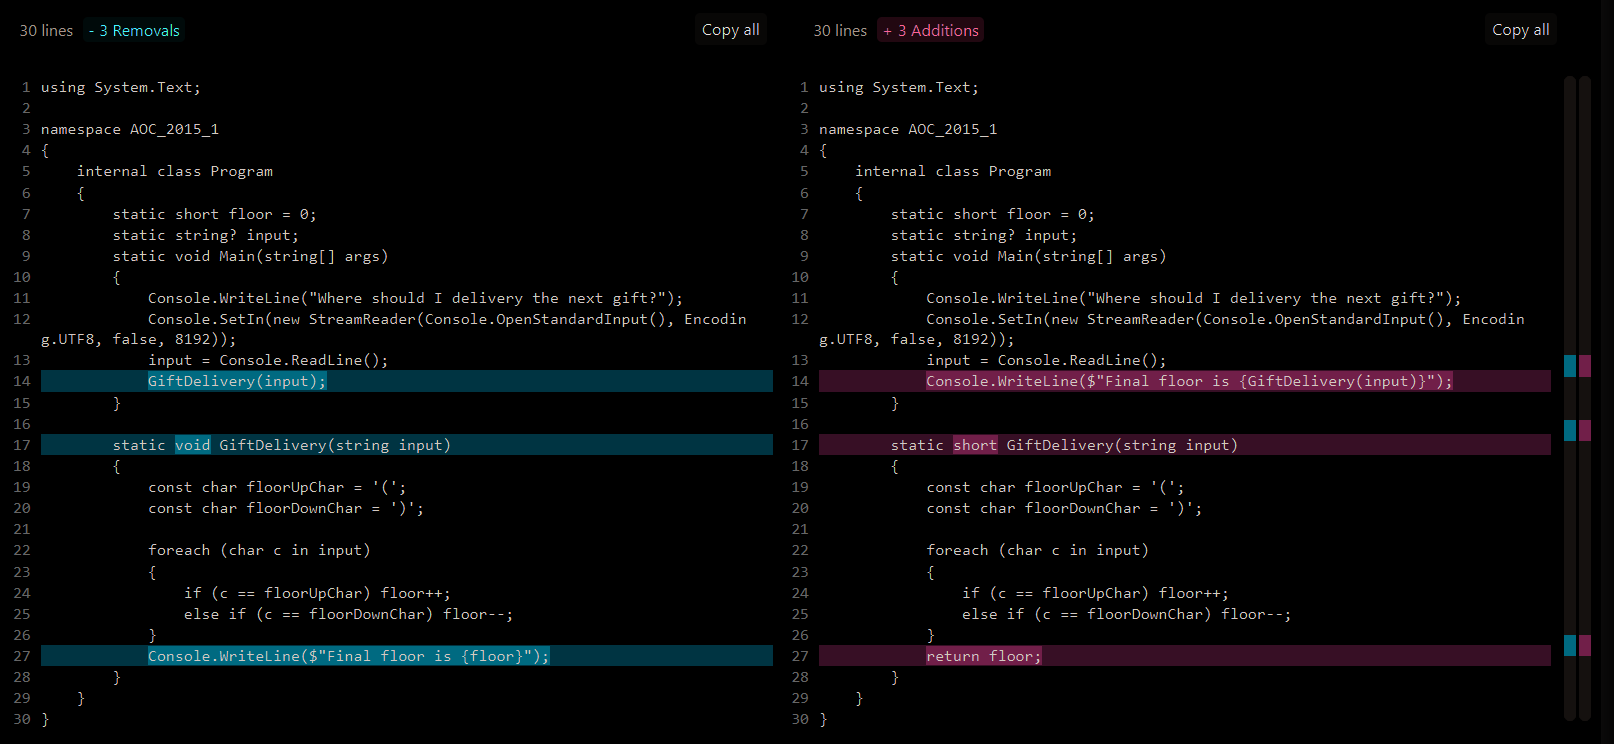This screenshot has height=744, width=1614.
Task: Click "static short floor = 0;" in Additions pane
Action: [993, 214]
